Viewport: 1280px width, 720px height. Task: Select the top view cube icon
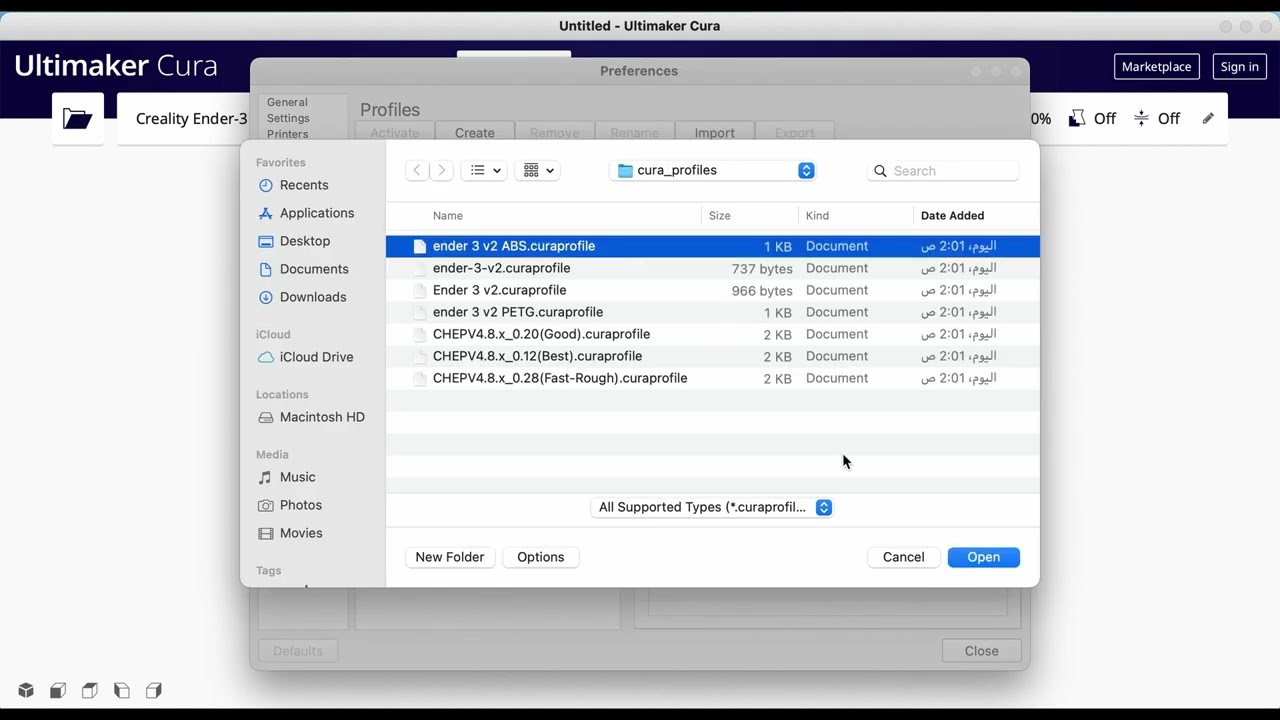pos(90,690)
